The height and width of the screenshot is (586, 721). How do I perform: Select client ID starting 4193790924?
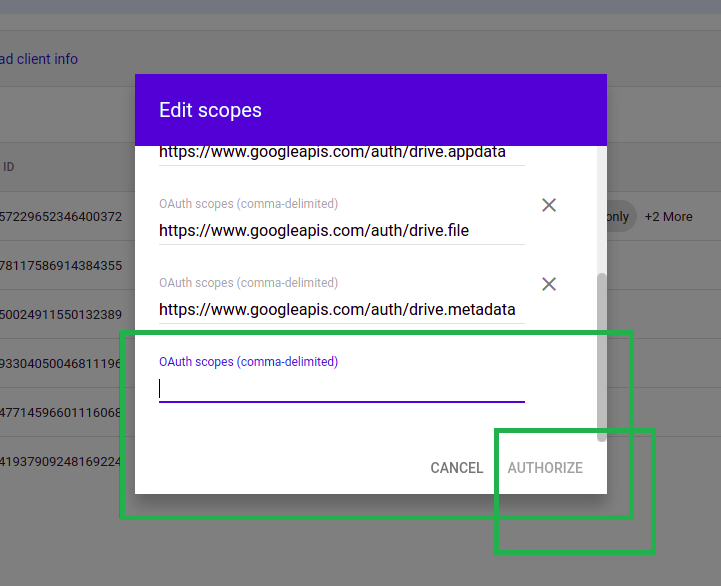(60, 461)
